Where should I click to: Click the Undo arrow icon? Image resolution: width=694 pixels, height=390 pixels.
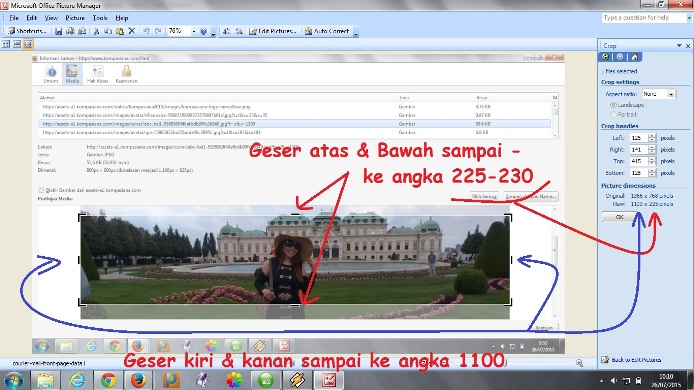[x=146, y=31]
